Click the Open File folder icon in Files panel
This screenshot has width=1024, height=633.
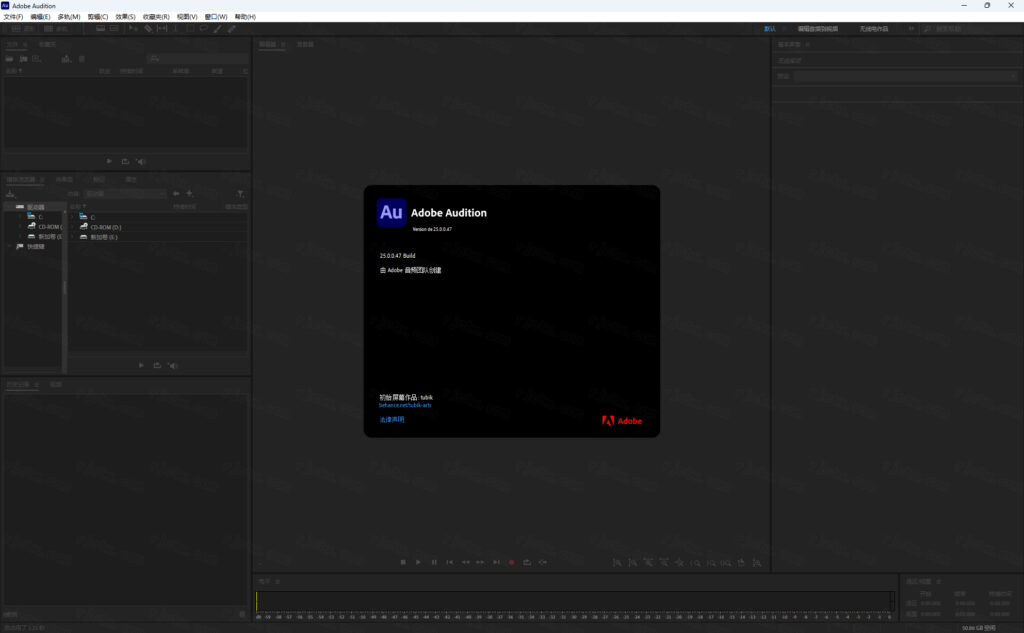coord(10,59)
